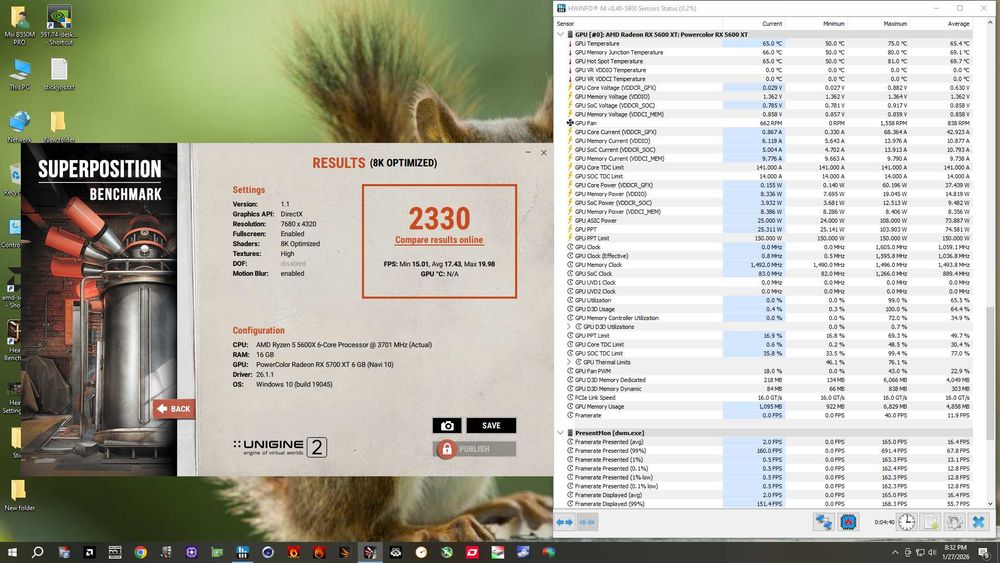Image resolution: width=1000 pixels, height=563 pixels.
Task: Show hidden tray icons chevron
Action: [x=895, y=552]
